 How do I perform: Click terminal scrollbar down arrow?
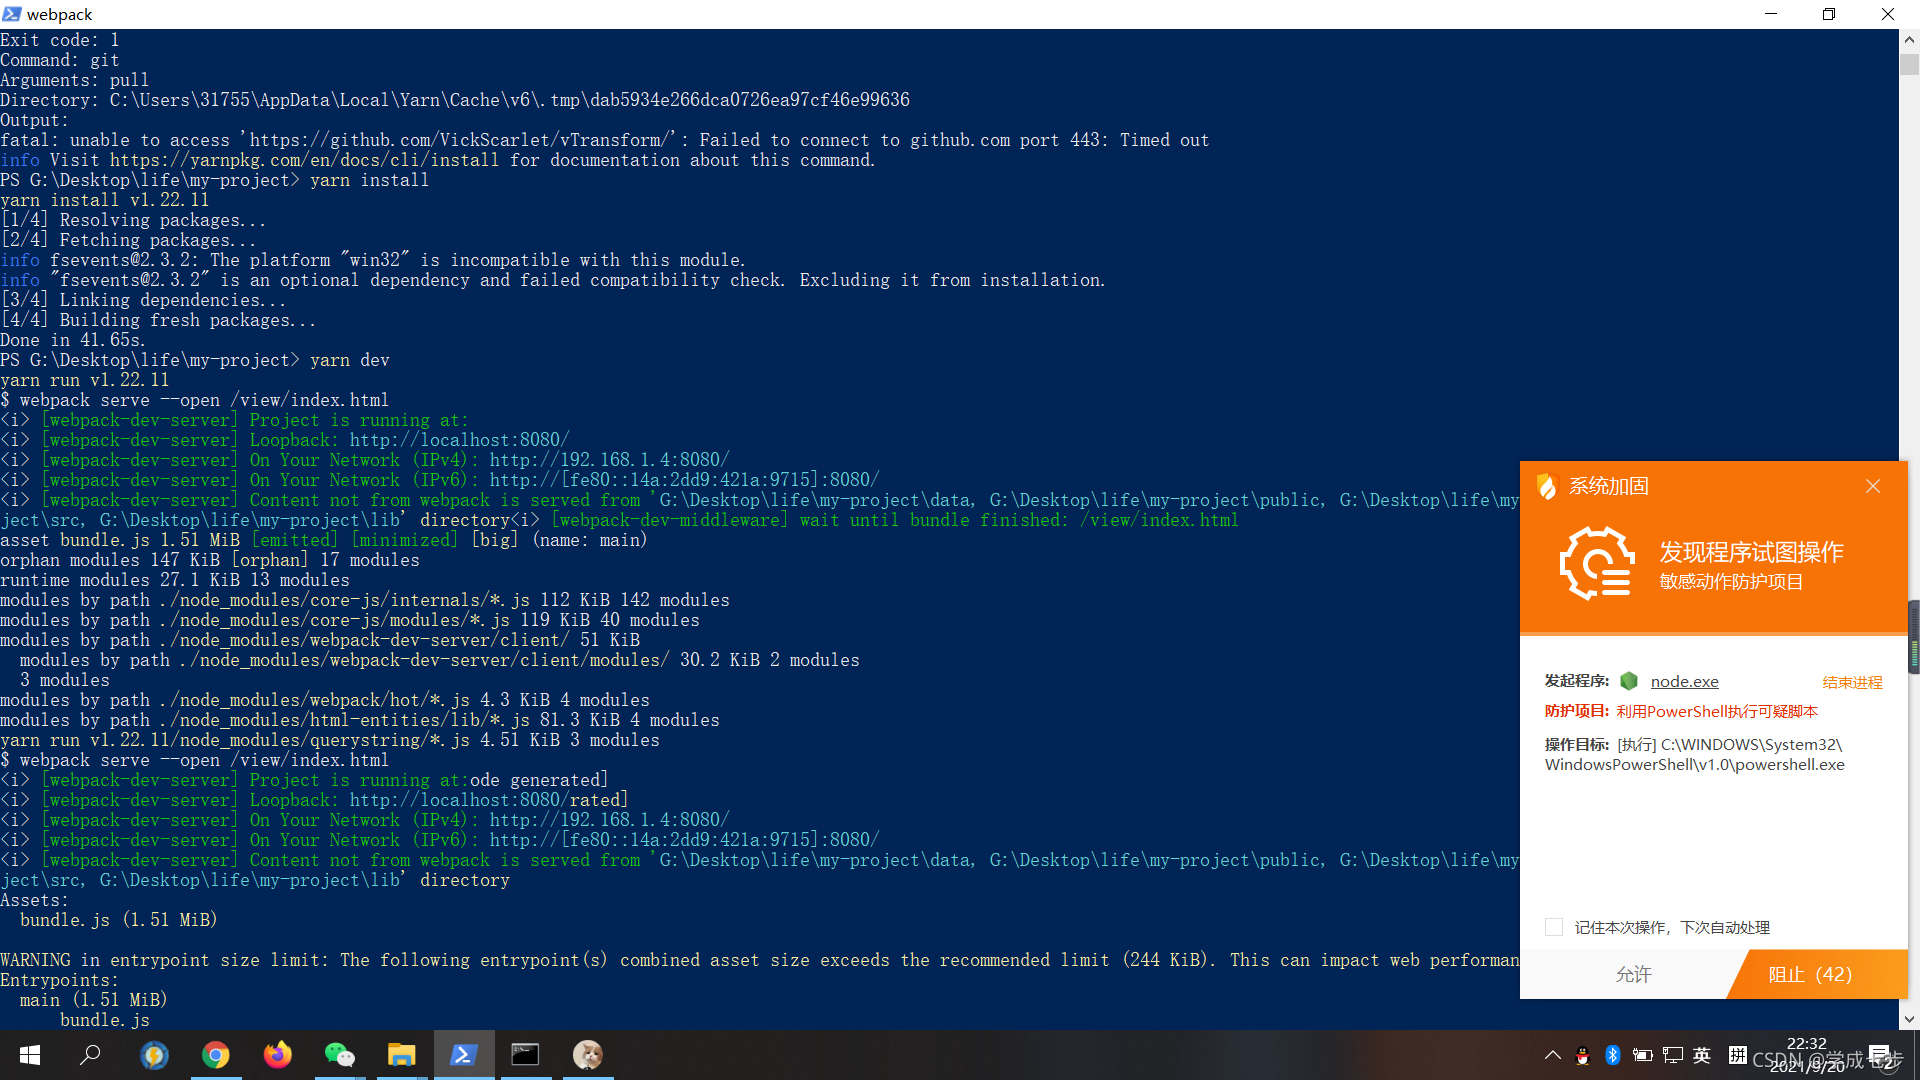click(x=1909, y=1019)
